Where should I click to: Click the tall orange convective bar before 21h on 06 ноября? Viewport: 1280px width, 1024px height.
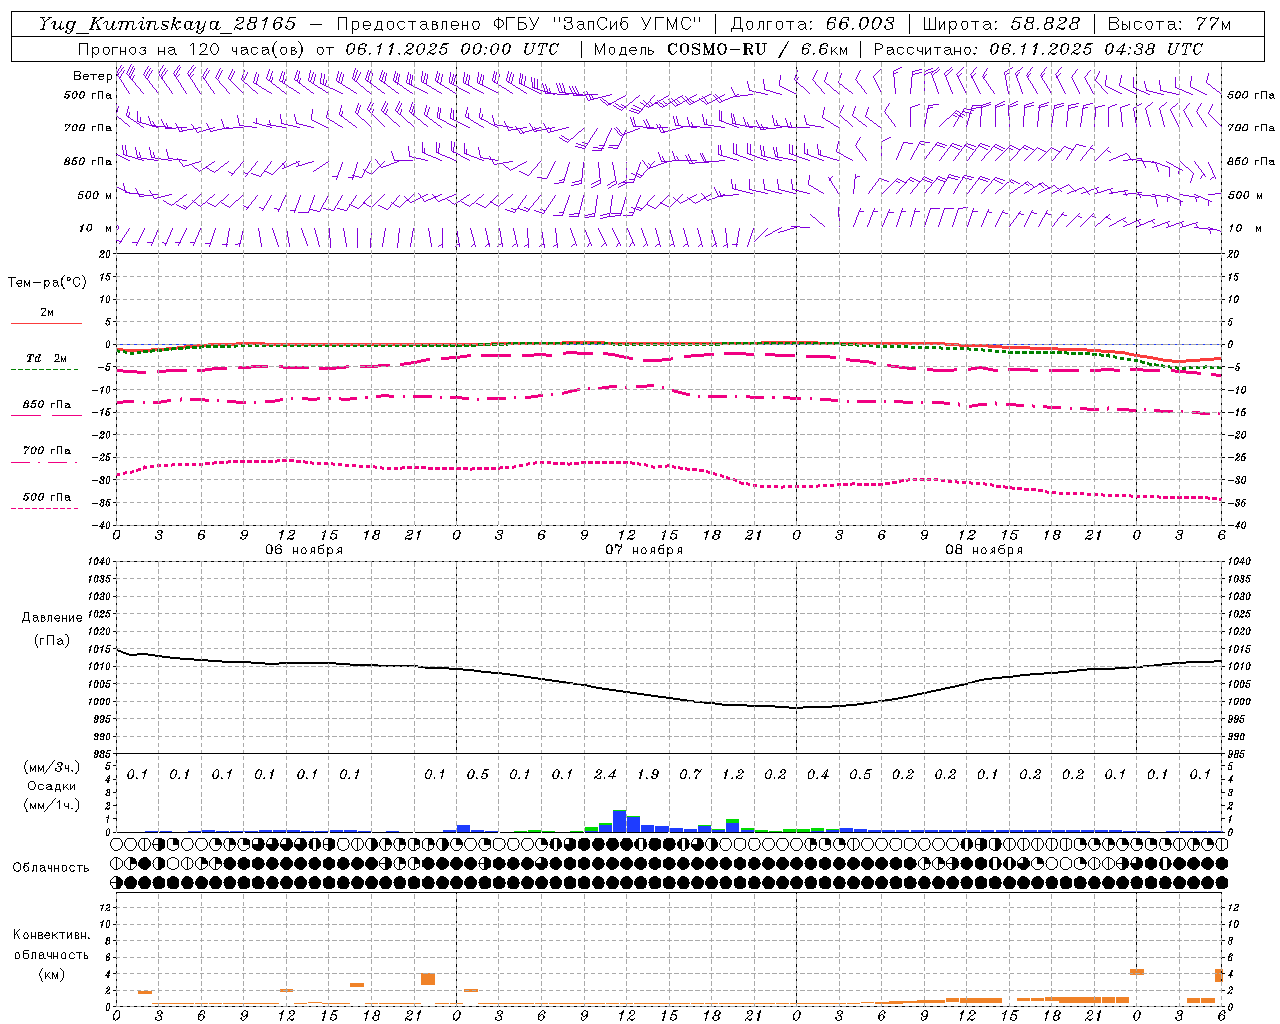click(x=428, y=979)
